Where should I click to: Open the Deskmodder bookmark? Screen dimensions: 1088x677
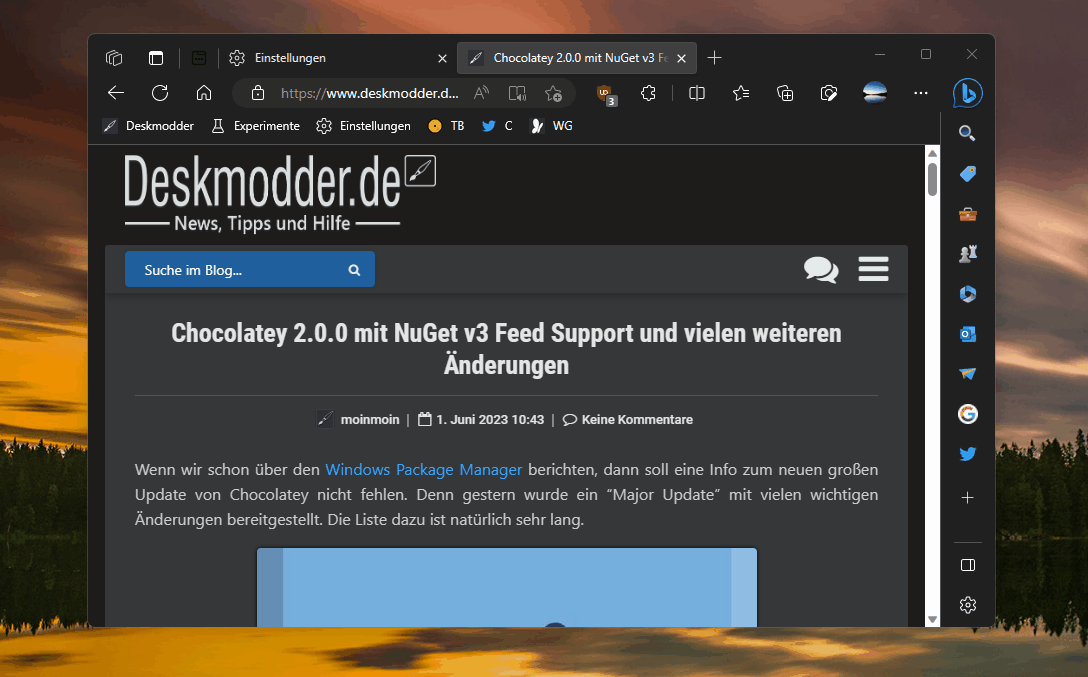pyautogui.click(x=148, y=126)
